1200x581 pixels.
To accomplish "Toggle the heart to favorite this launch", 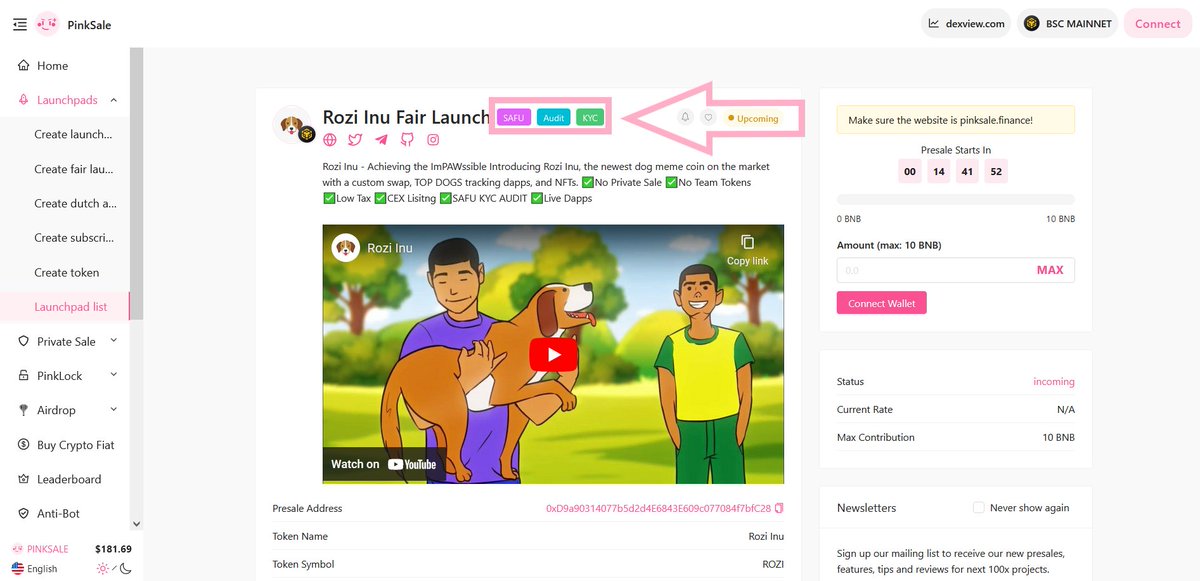I will (x=709, y=117).
